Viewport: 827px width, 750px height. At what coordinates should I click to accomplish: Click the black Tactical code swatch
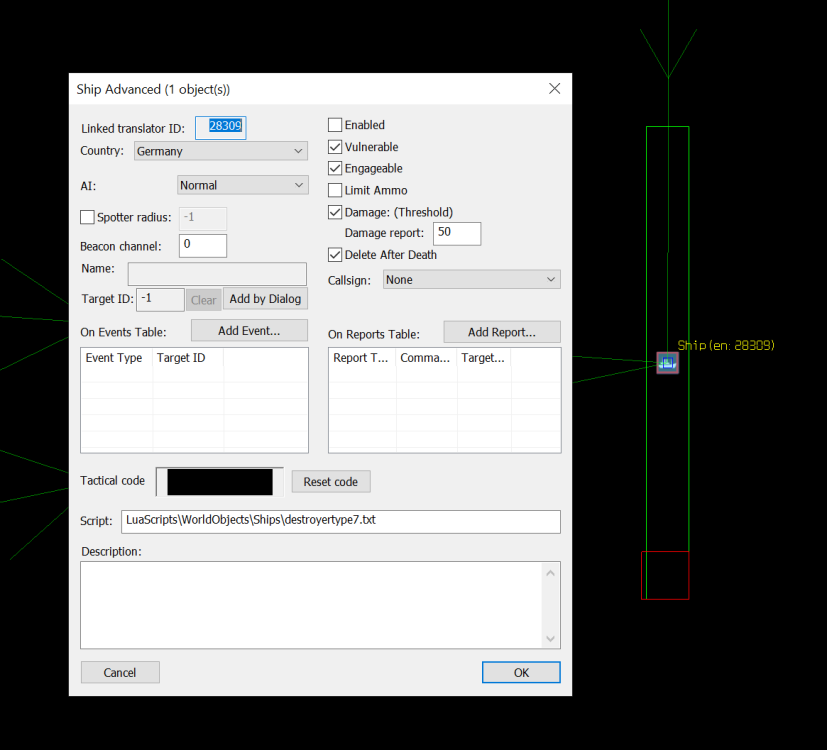click(220, 482)
